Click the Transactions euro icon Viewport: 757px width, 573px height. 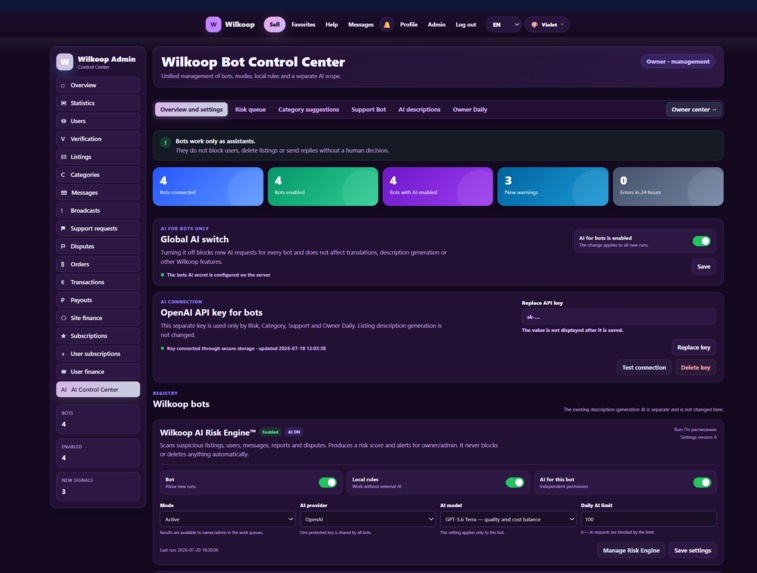tap(63, 282)
